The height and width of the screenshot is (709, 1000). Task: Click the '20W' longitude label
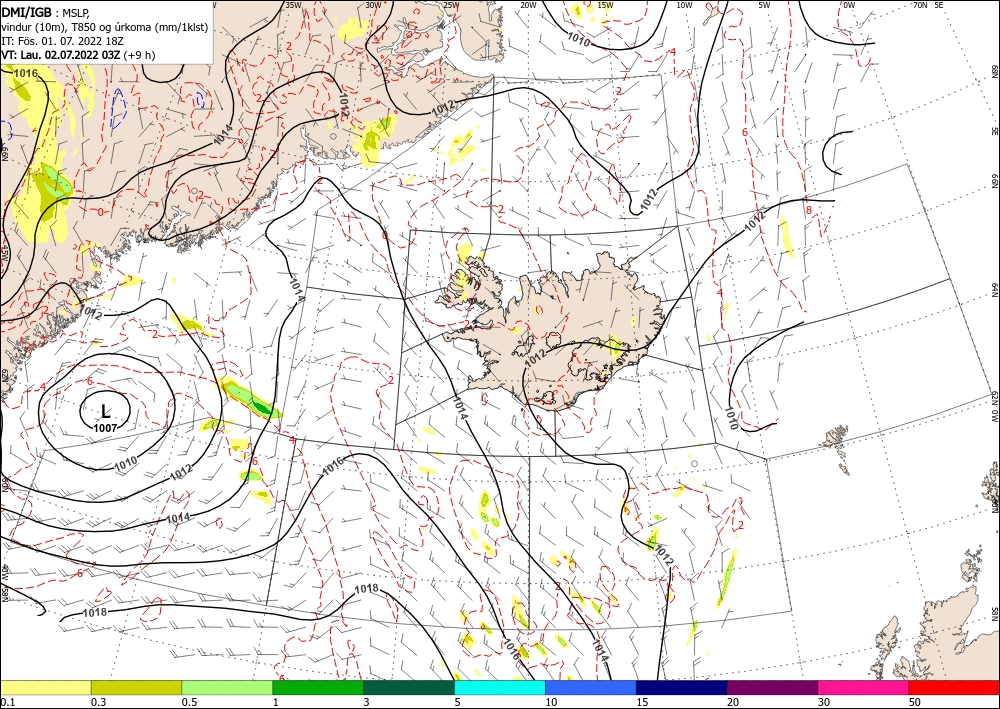coord(528,5)
